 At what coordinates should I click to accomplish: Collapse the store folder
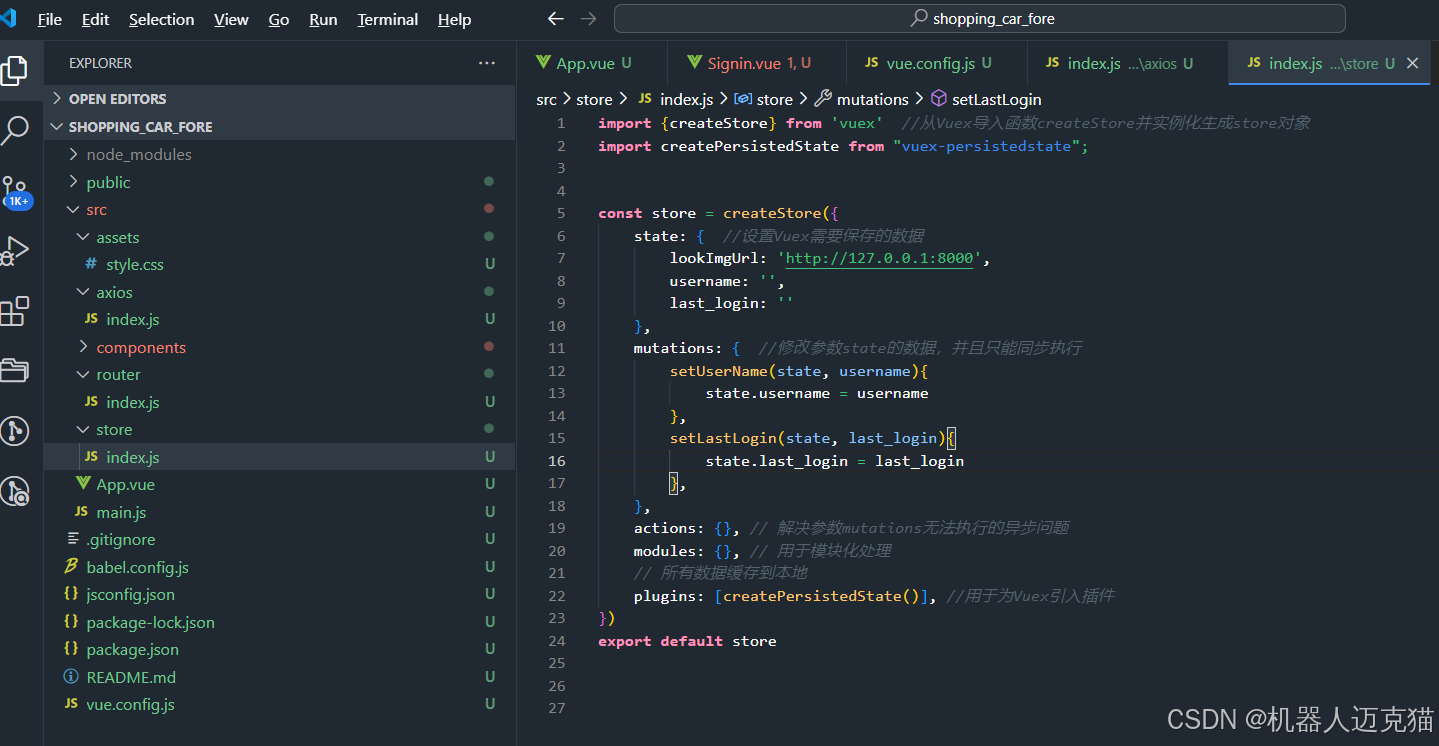tap(83, 429)
